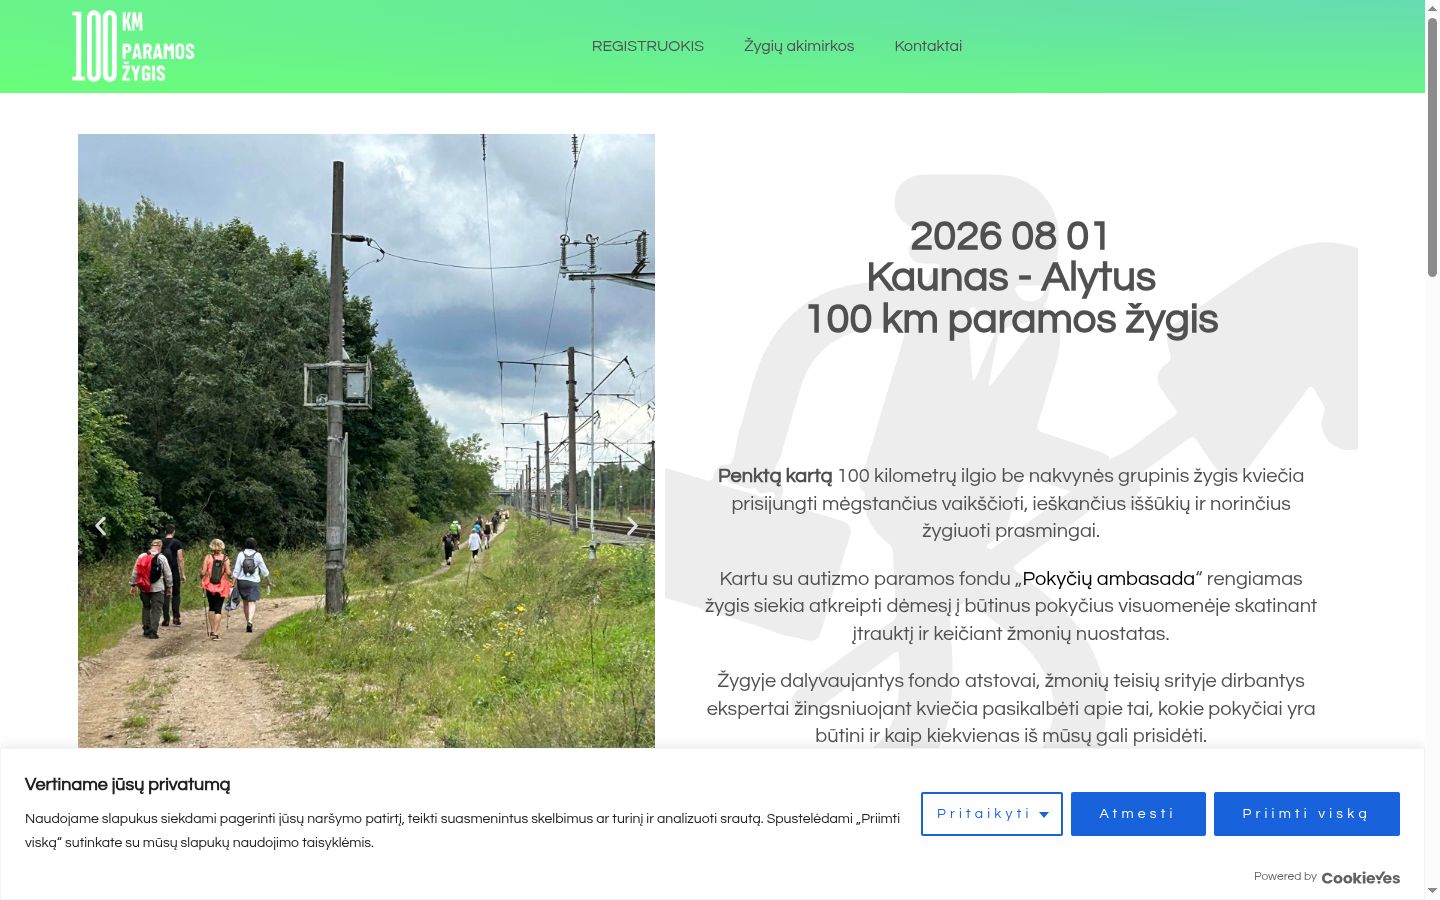Click scrollbar down arrow at bottom

1432,890
